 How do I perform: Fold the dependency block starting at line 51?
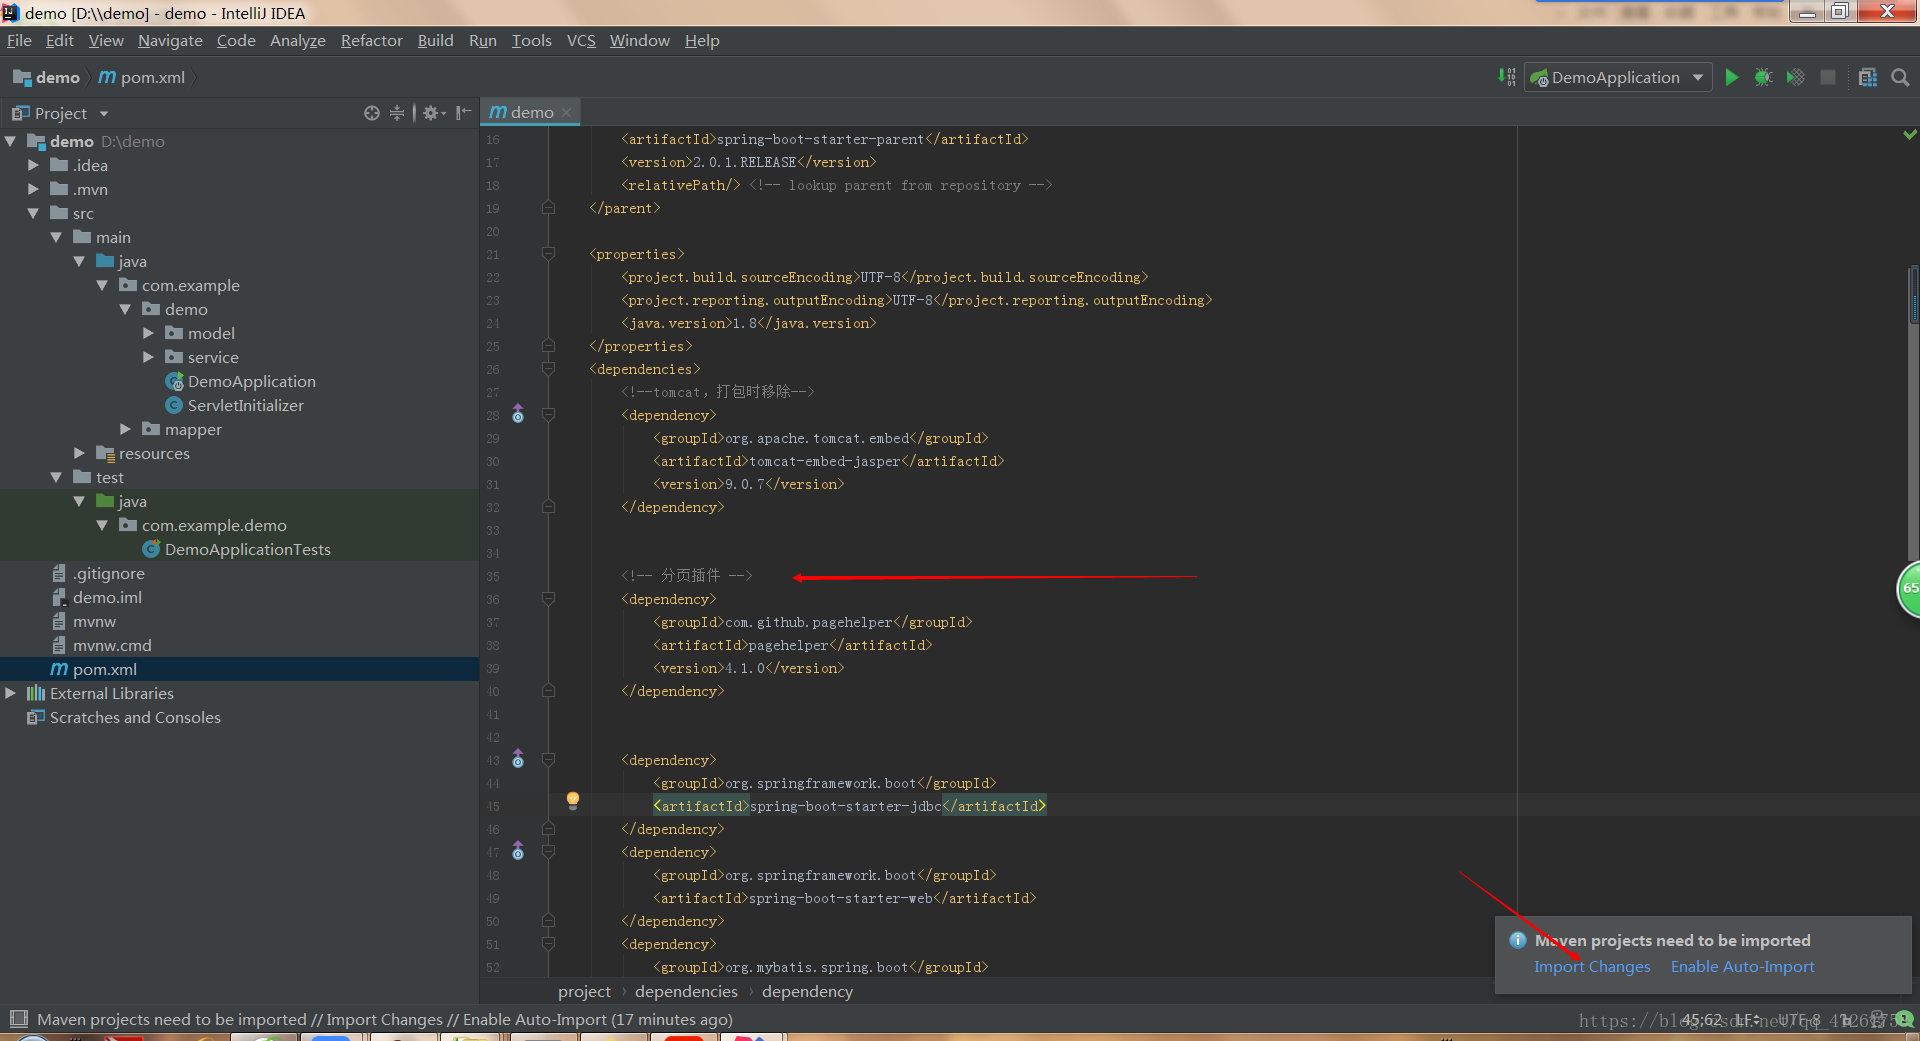[x=548, y=944]
